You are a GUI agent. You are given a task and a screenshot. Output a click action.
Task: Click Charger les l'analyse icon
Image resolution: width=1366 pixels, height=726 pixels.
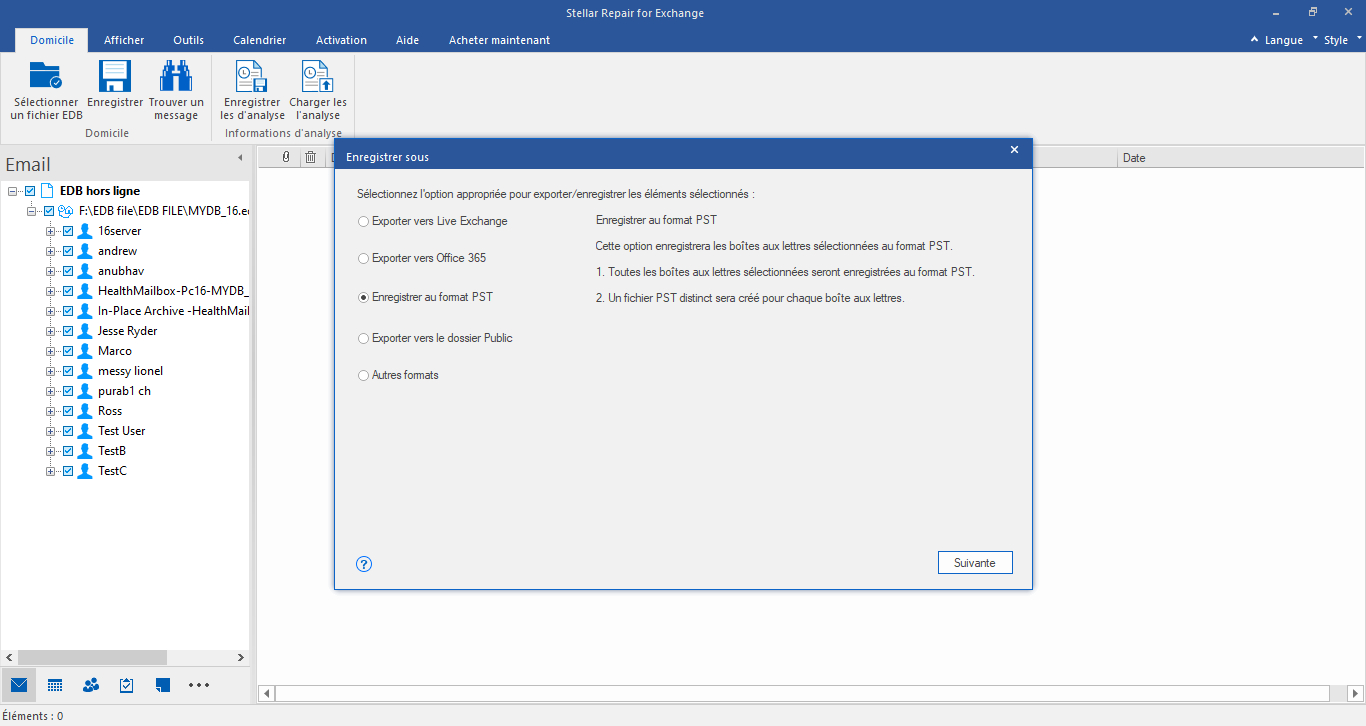pyautogui.click(x=318, y=77)
